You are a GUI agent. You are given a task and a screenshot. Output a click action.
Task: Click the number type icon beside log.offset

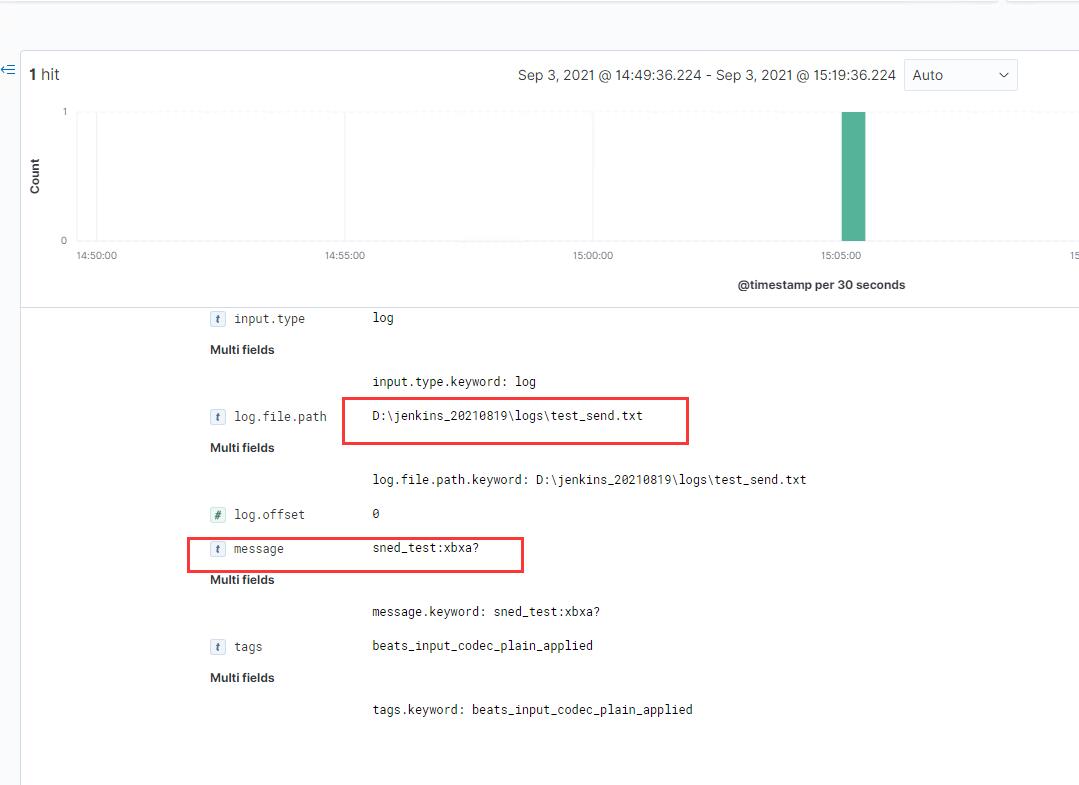point(217,515)
